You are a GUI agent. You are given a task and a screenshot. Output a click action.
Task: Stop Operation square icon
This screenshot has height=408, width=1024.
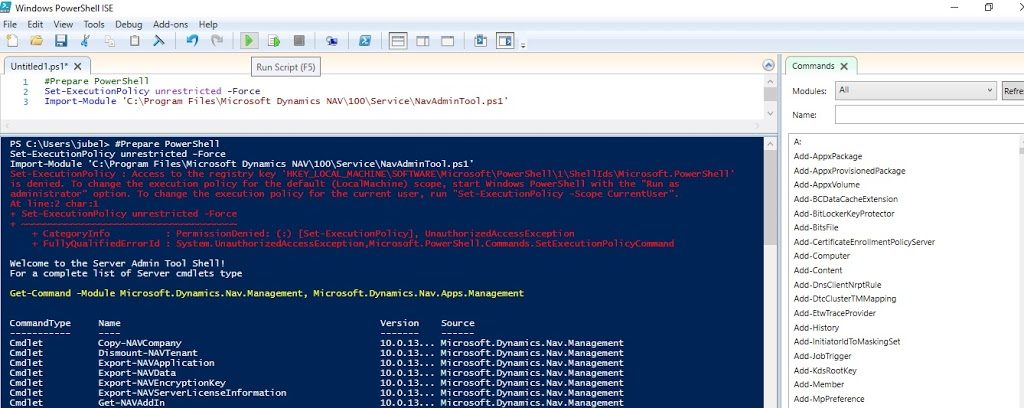coord(299,41)
